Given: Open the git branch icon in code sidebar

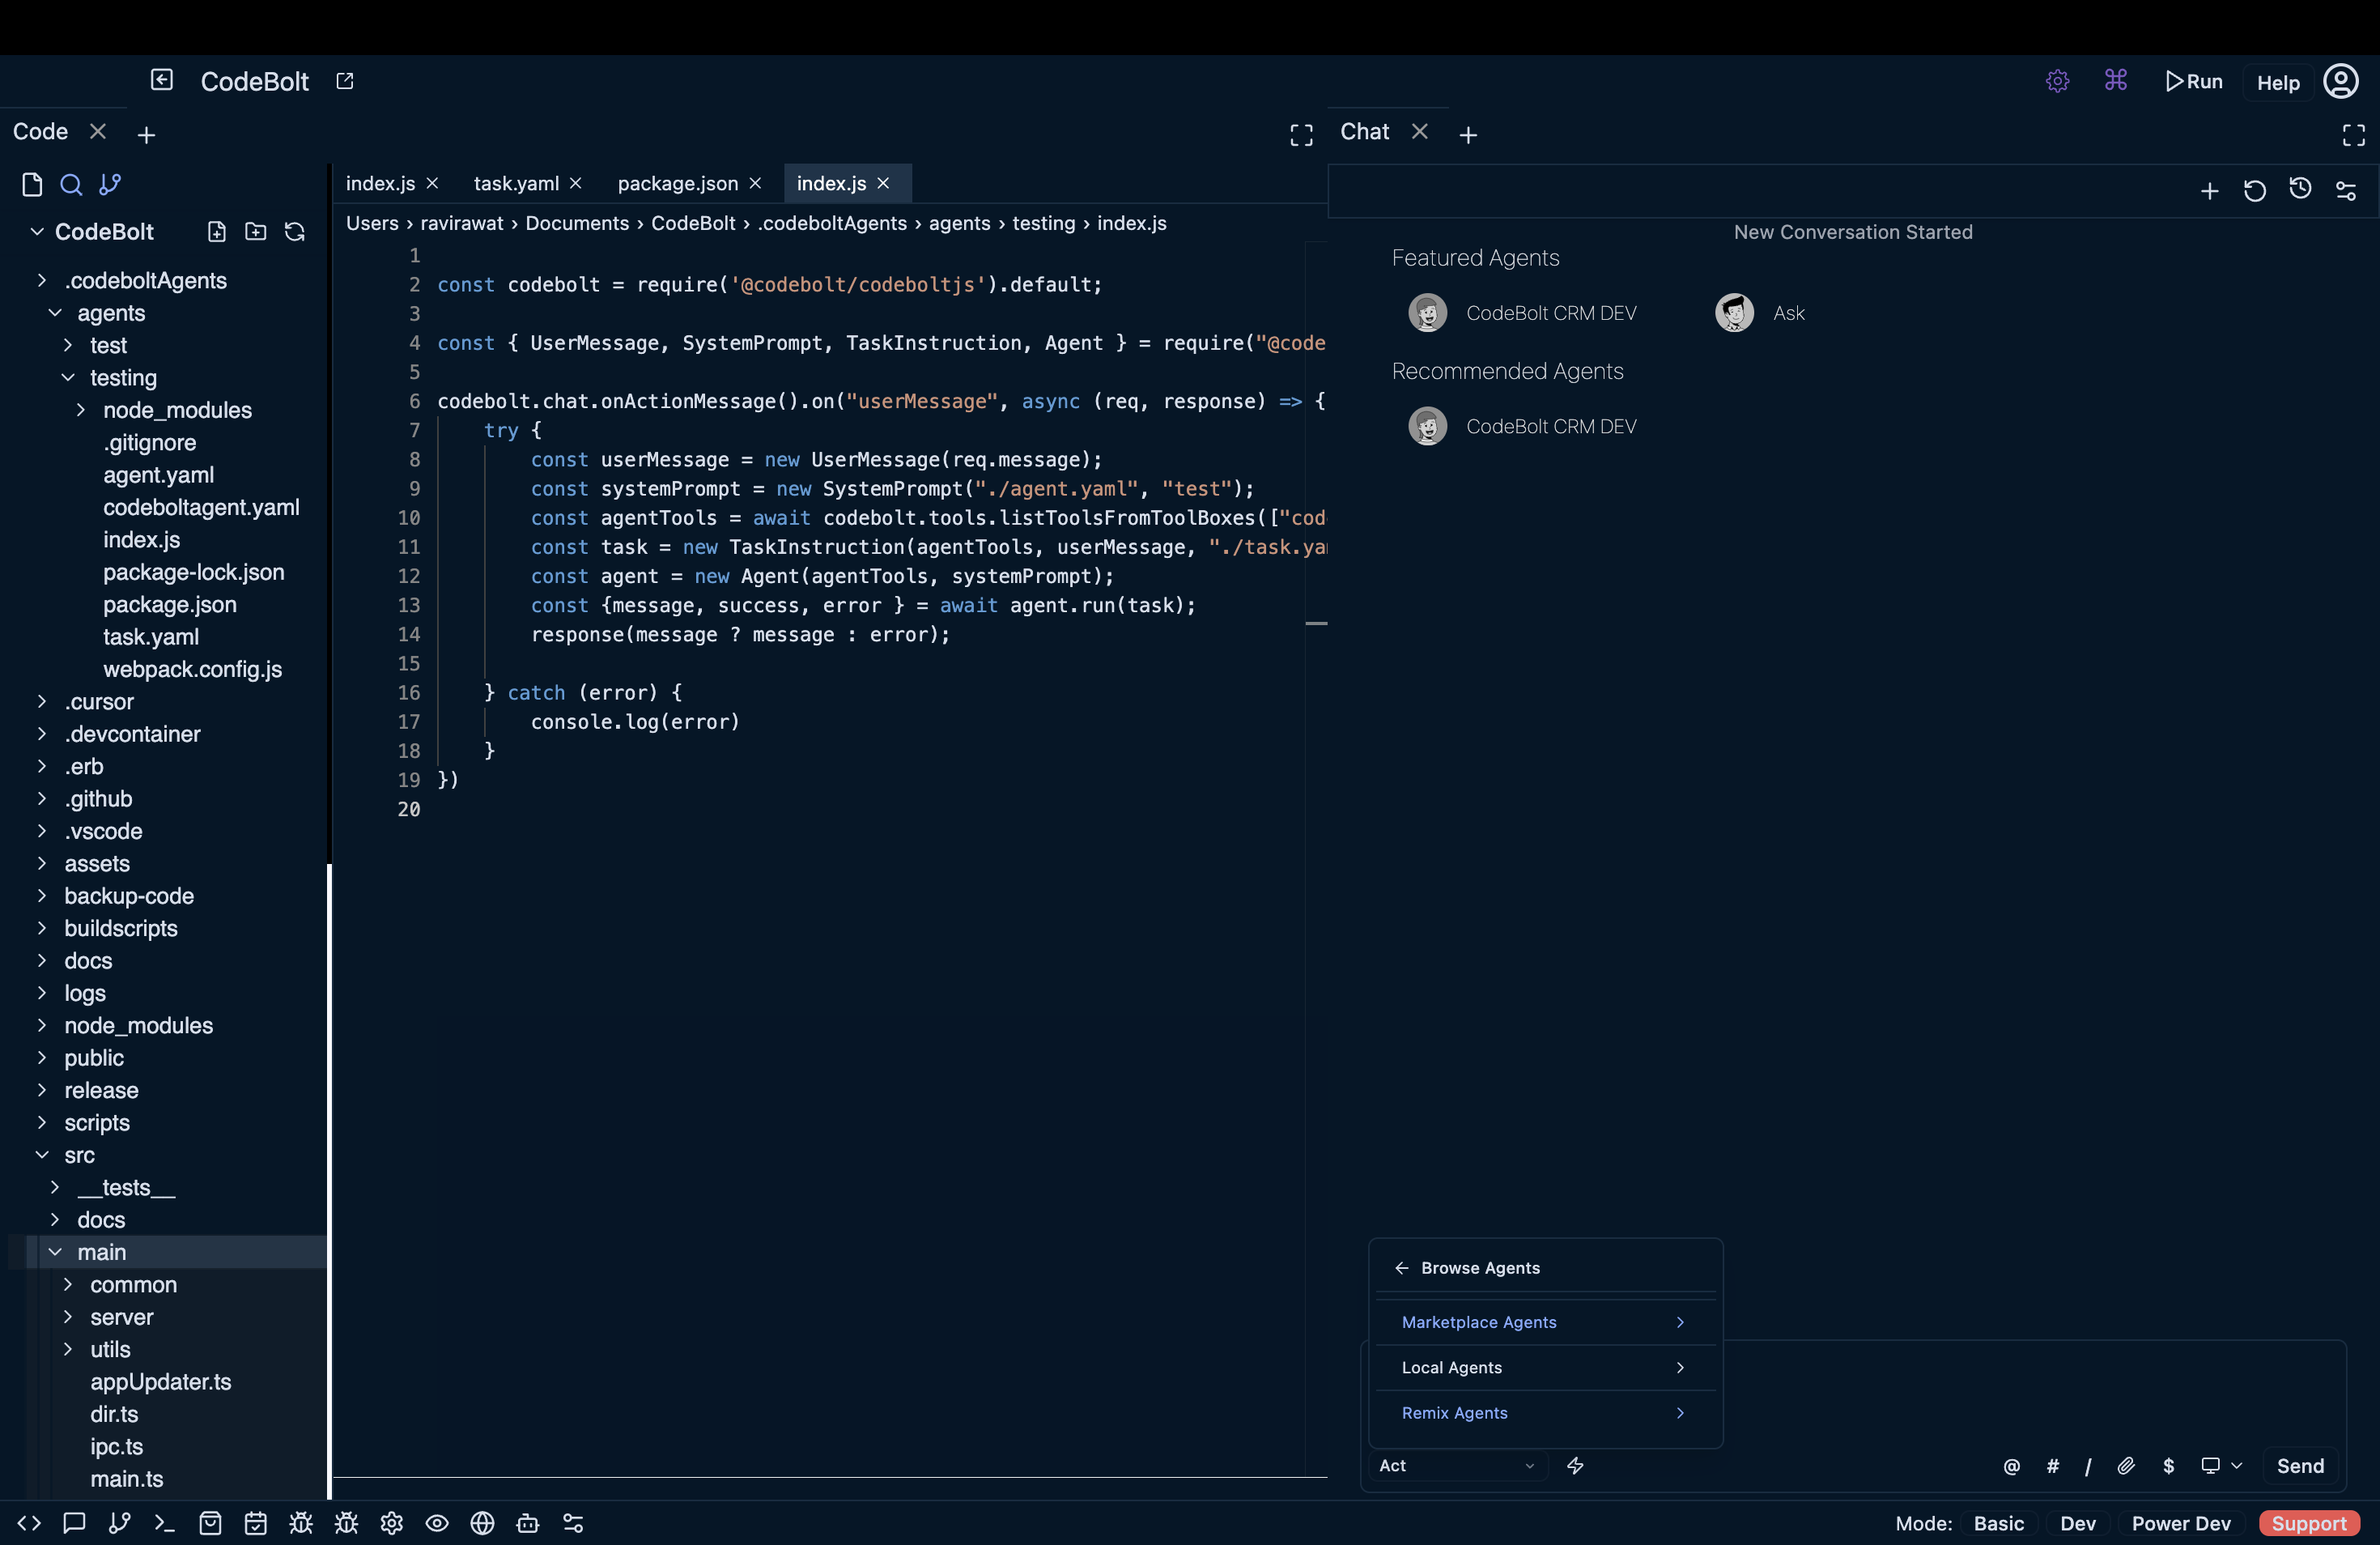Looking at the screenshot, I should pyautogui.click(x=110, y=184).
